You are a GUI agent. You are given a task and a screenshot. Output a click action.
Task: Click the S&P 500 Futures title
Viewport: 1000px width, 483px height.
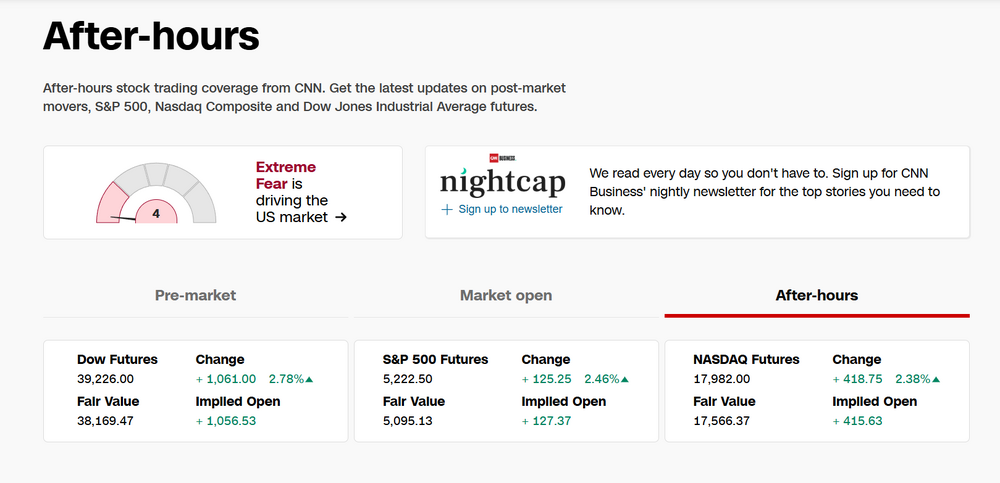pos(435,359)
